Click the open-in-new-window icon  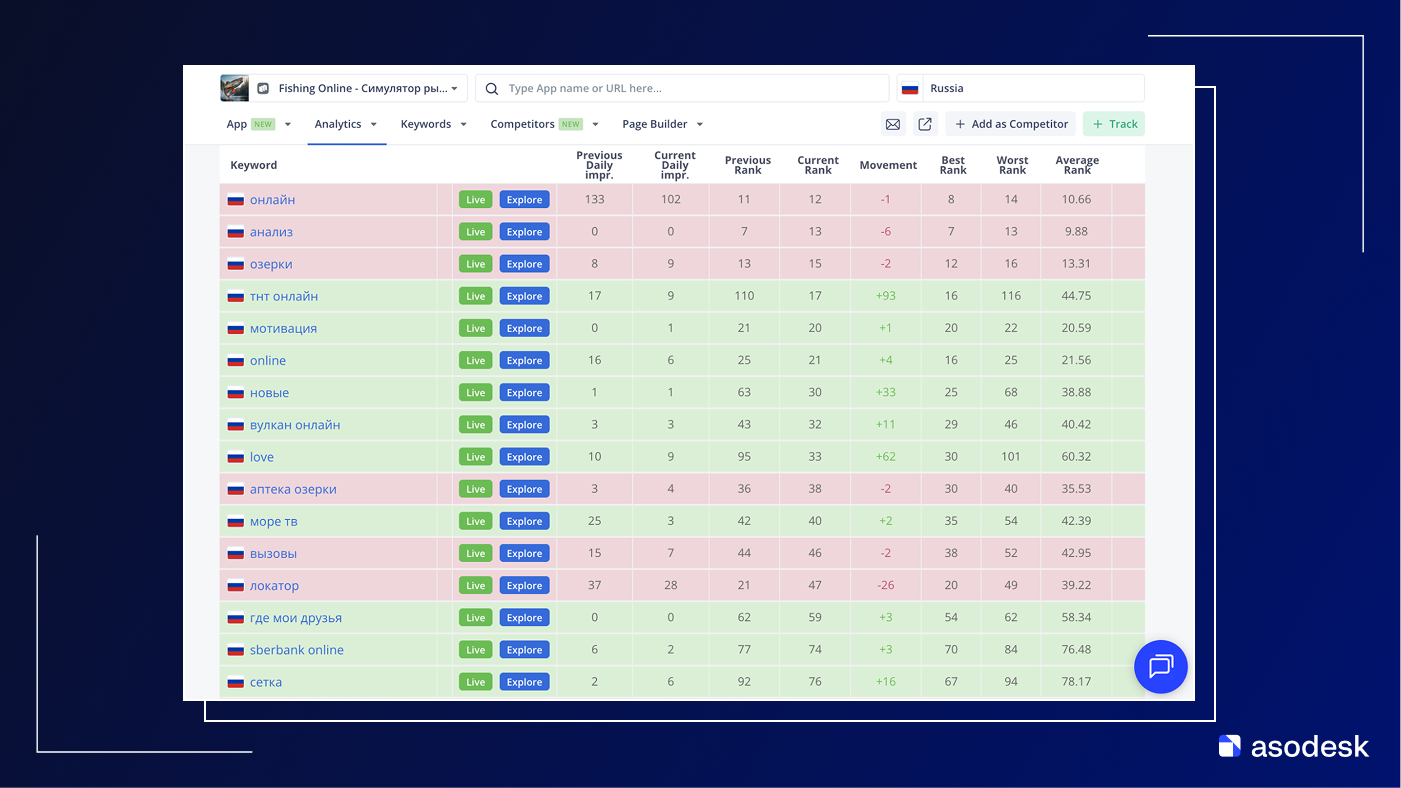point(925,124)
